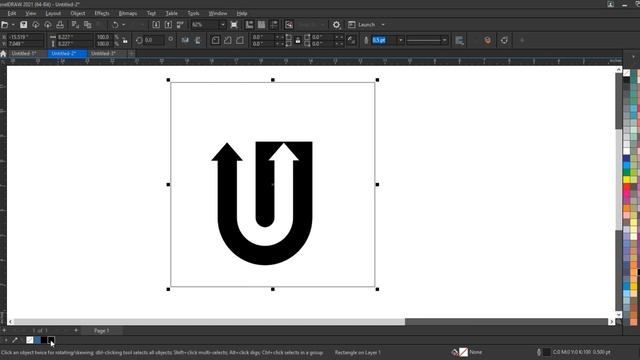Click the new document plus tab
Image resolution: width=640 pixels, height=360 pixels.
click(131, 53)
